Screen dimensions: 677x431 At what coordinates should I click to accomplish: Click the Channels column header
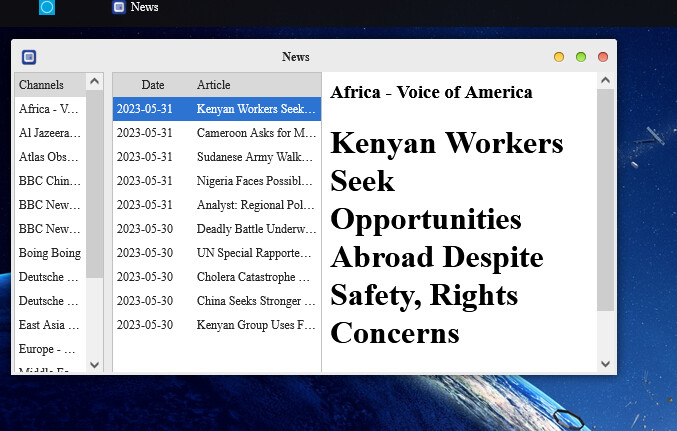coord(50,85)
